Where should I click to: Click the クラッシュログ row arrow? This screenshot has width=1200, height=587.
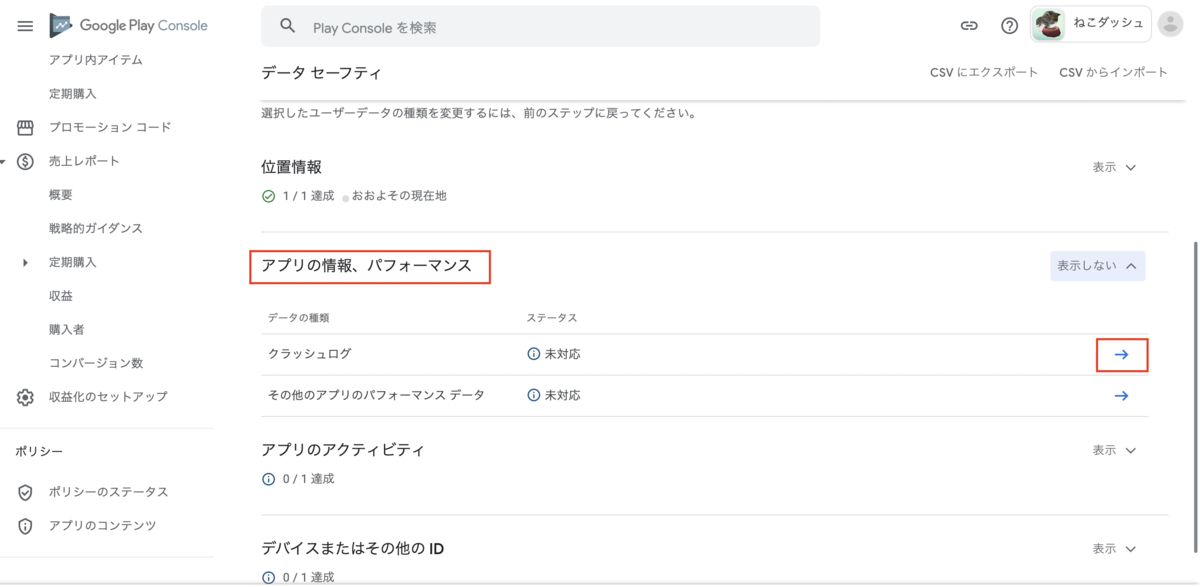coord(1121,355)
